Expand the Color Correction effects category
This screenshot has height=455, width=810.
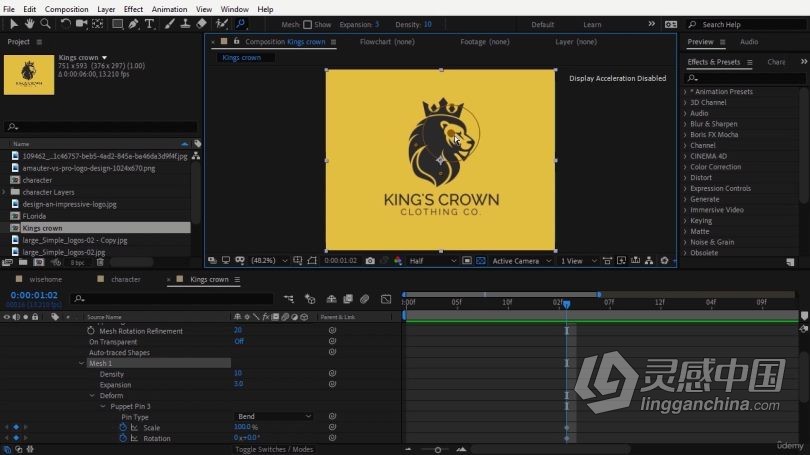tap(686, 167)
